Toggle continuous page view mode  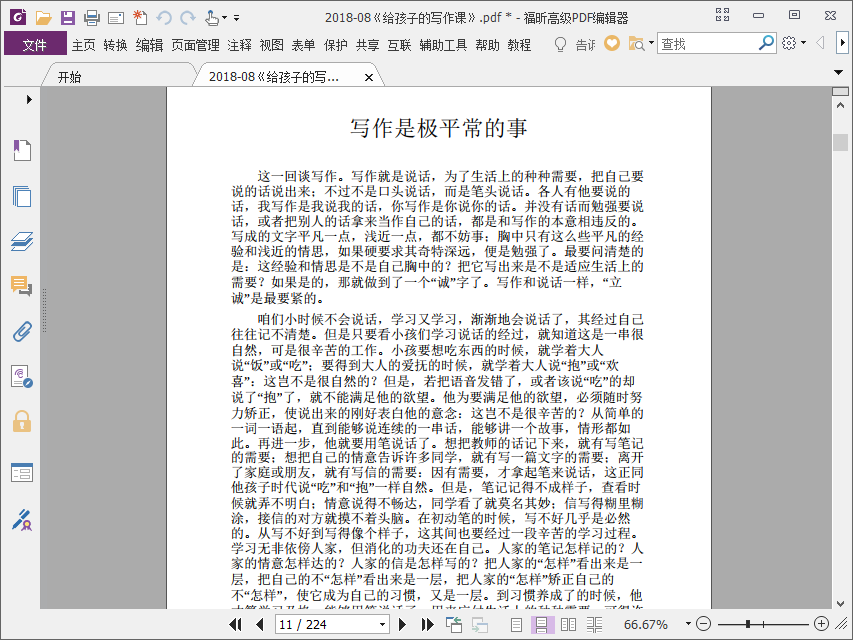click(x=542, y=625)
